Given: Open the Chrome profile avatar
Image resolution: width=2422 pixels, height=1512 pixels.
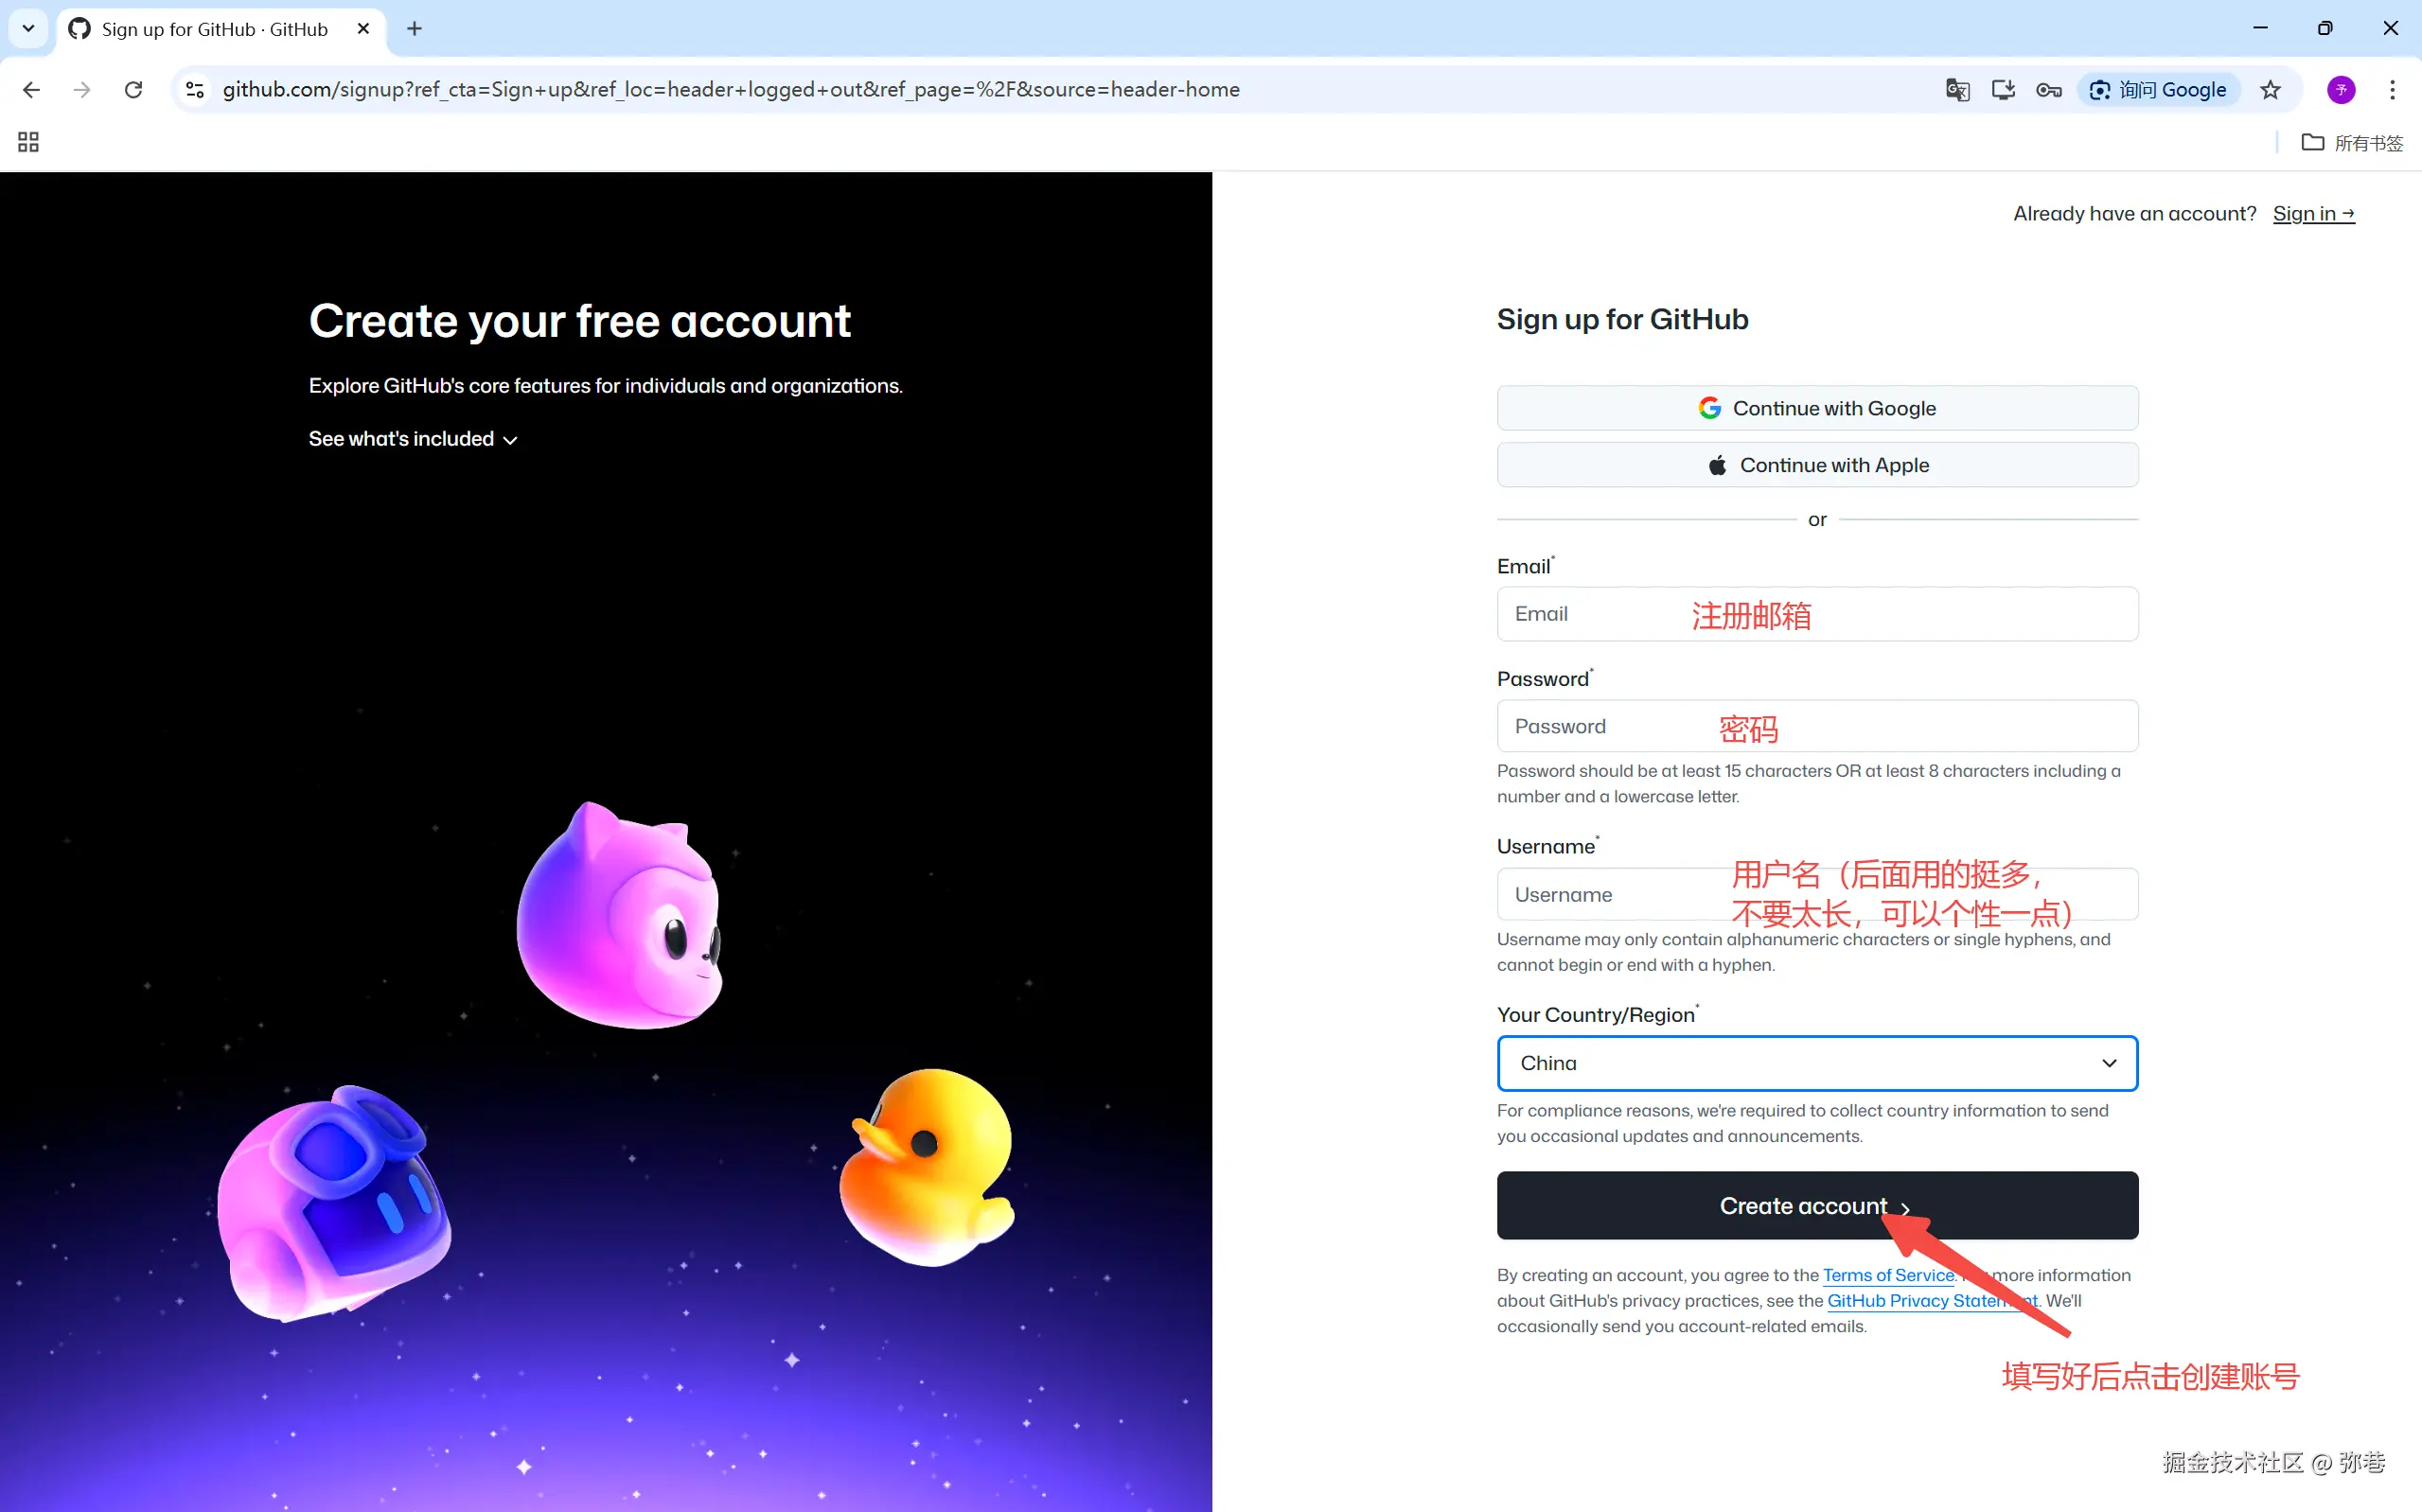Looking at the screenshot, I should click(x=2340, y=90).
